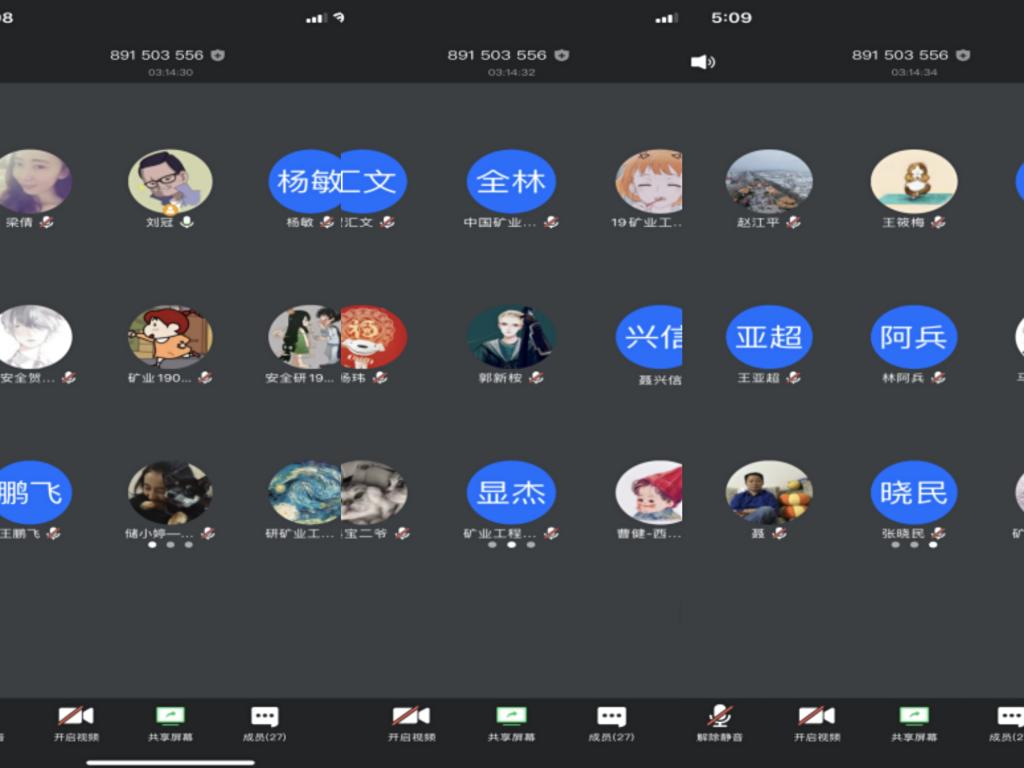Click shield icon beside timer 03:14:34

(x=962, y=55)
